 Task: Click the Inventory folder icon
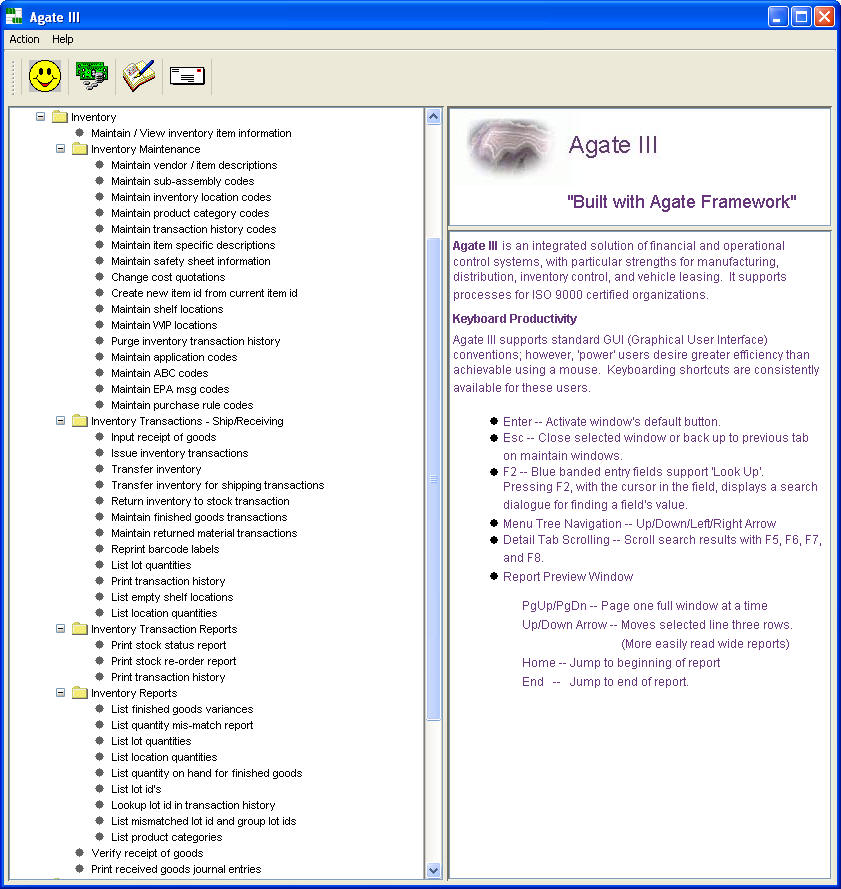(x=60, y=117)
